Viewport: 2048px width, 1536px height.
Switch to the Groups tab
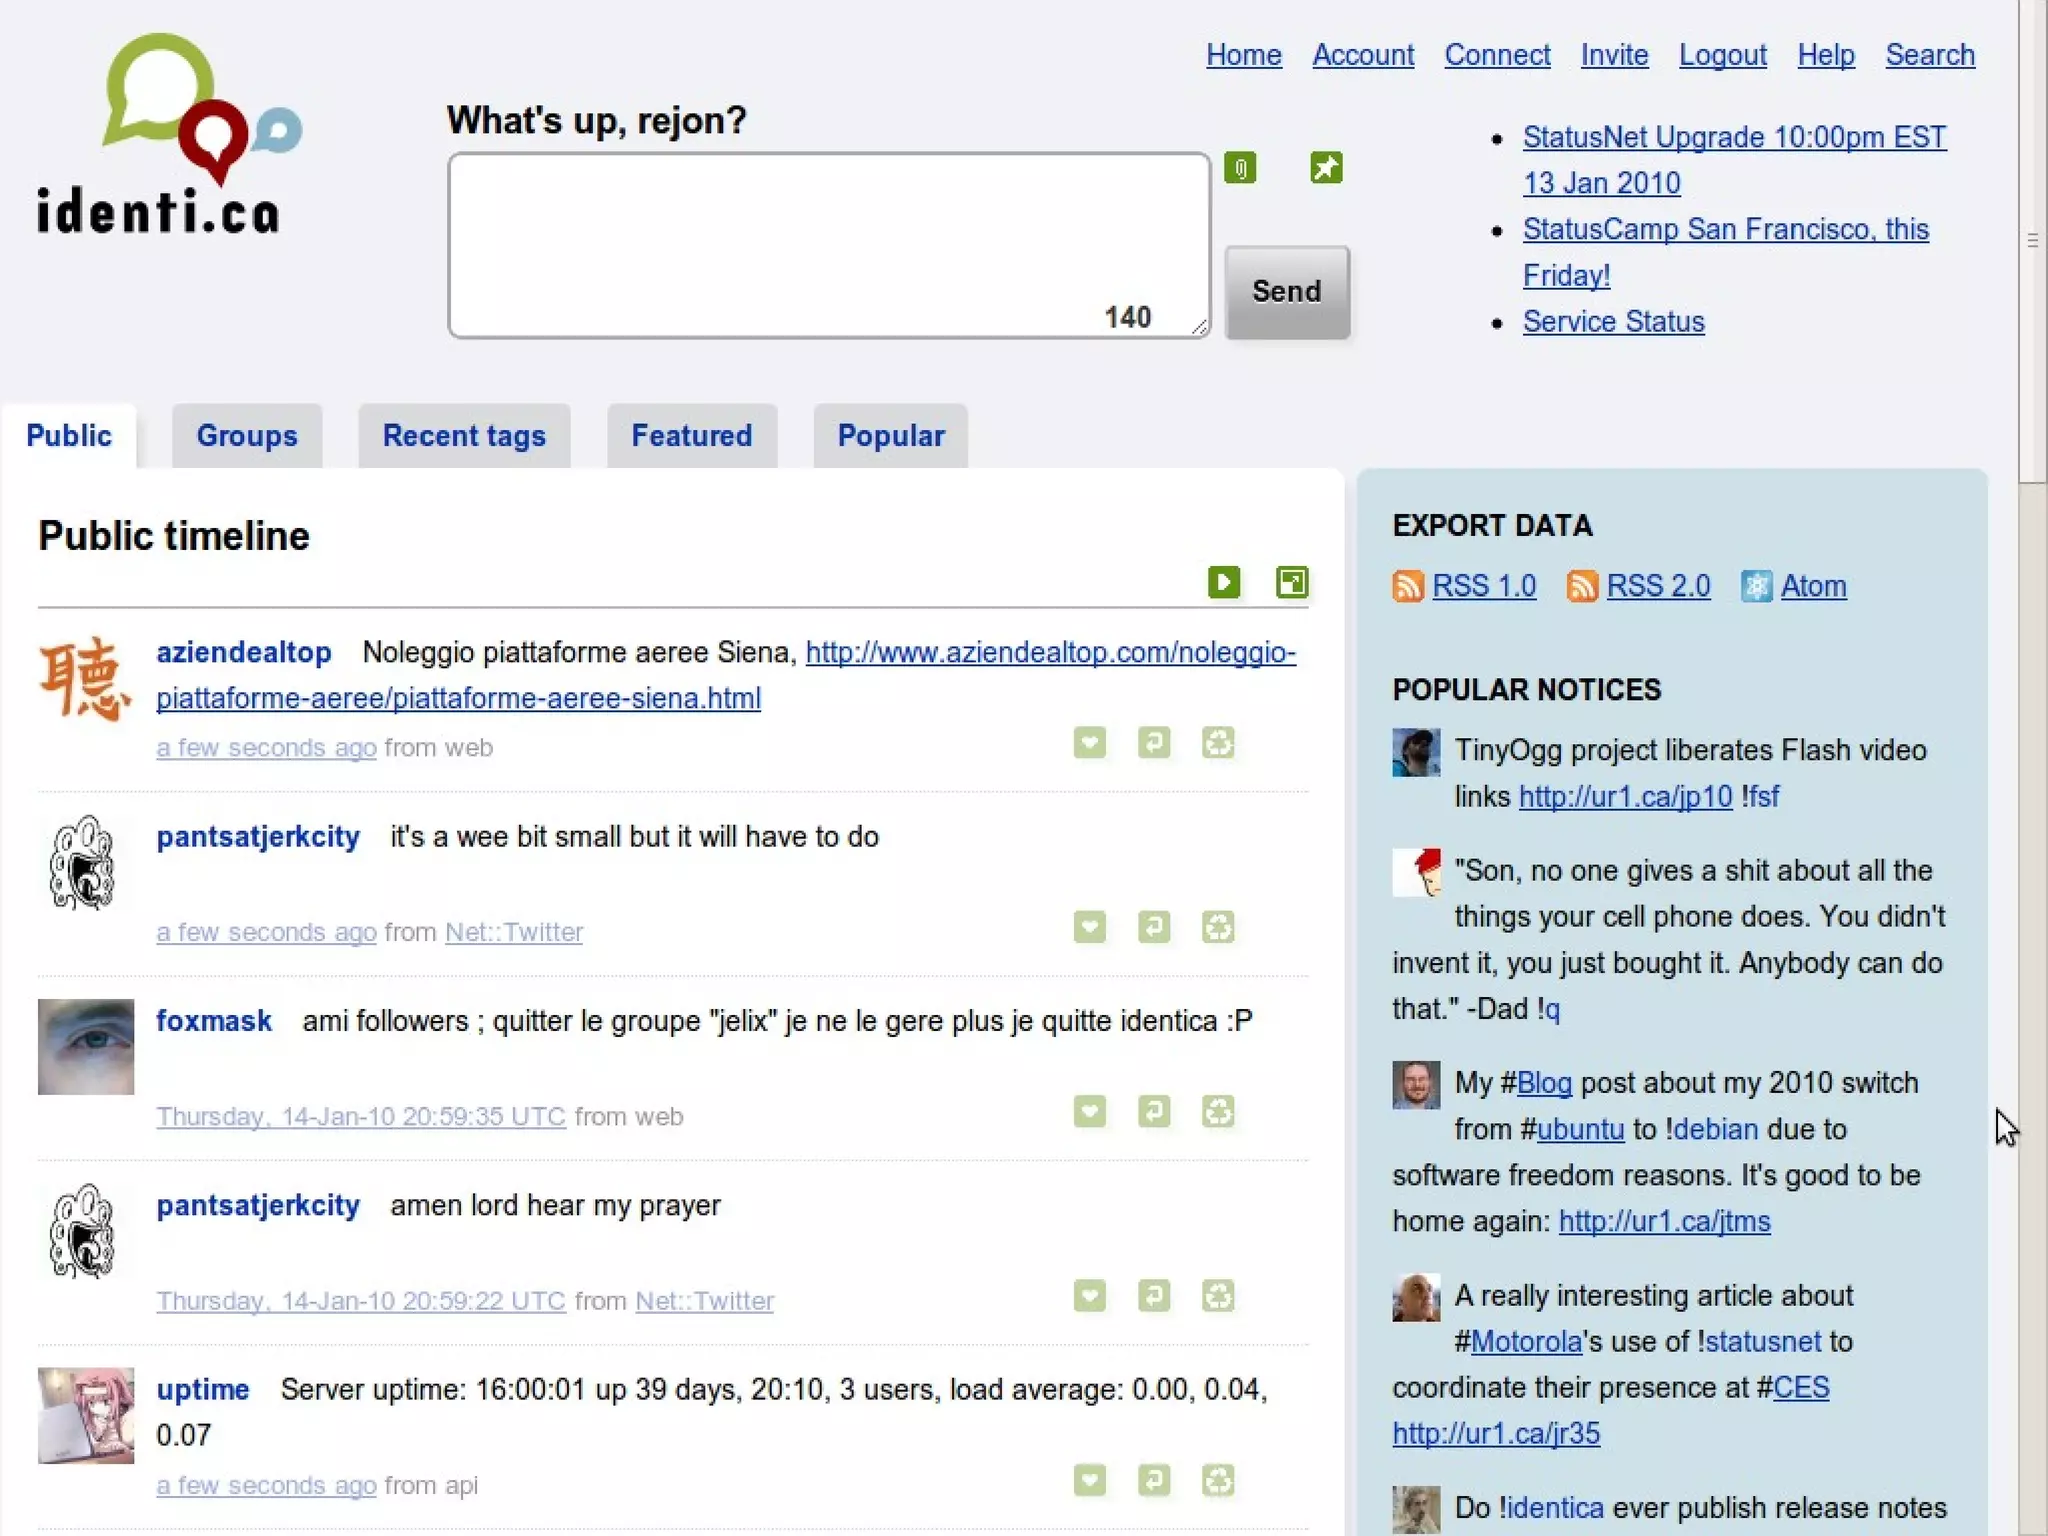pyautogui.click(x=247, y=436)
